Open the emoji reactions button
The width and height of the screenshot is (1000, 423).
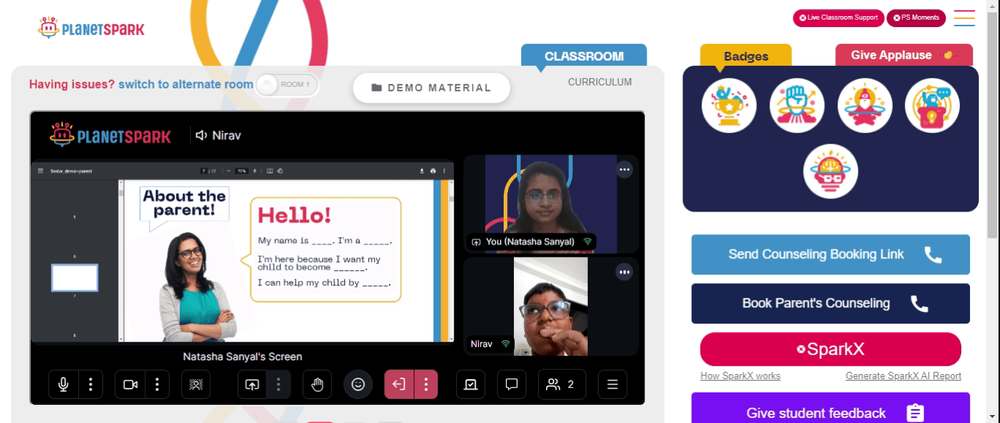click(358, 385)
